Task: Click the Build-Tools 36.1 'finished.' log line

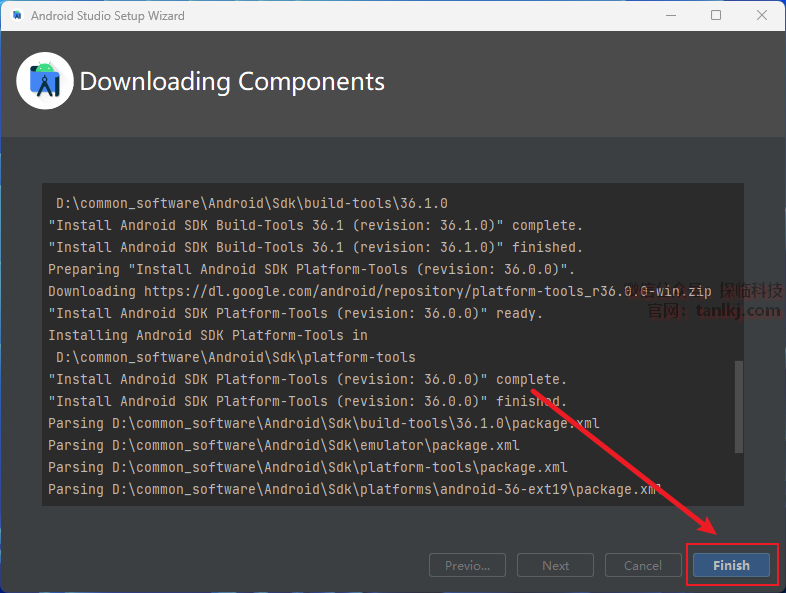Action: [x=315, y=247]
